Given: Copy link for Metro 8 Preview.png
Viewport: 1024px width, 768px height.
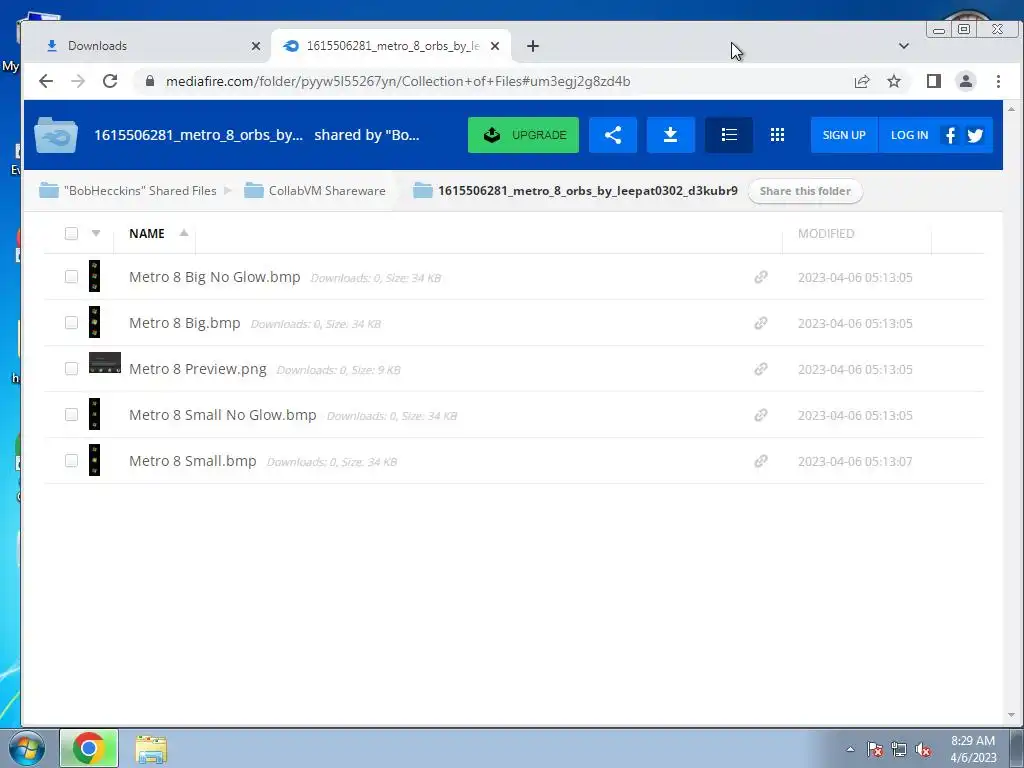Looking at the screenshot, I should [761, 369].
